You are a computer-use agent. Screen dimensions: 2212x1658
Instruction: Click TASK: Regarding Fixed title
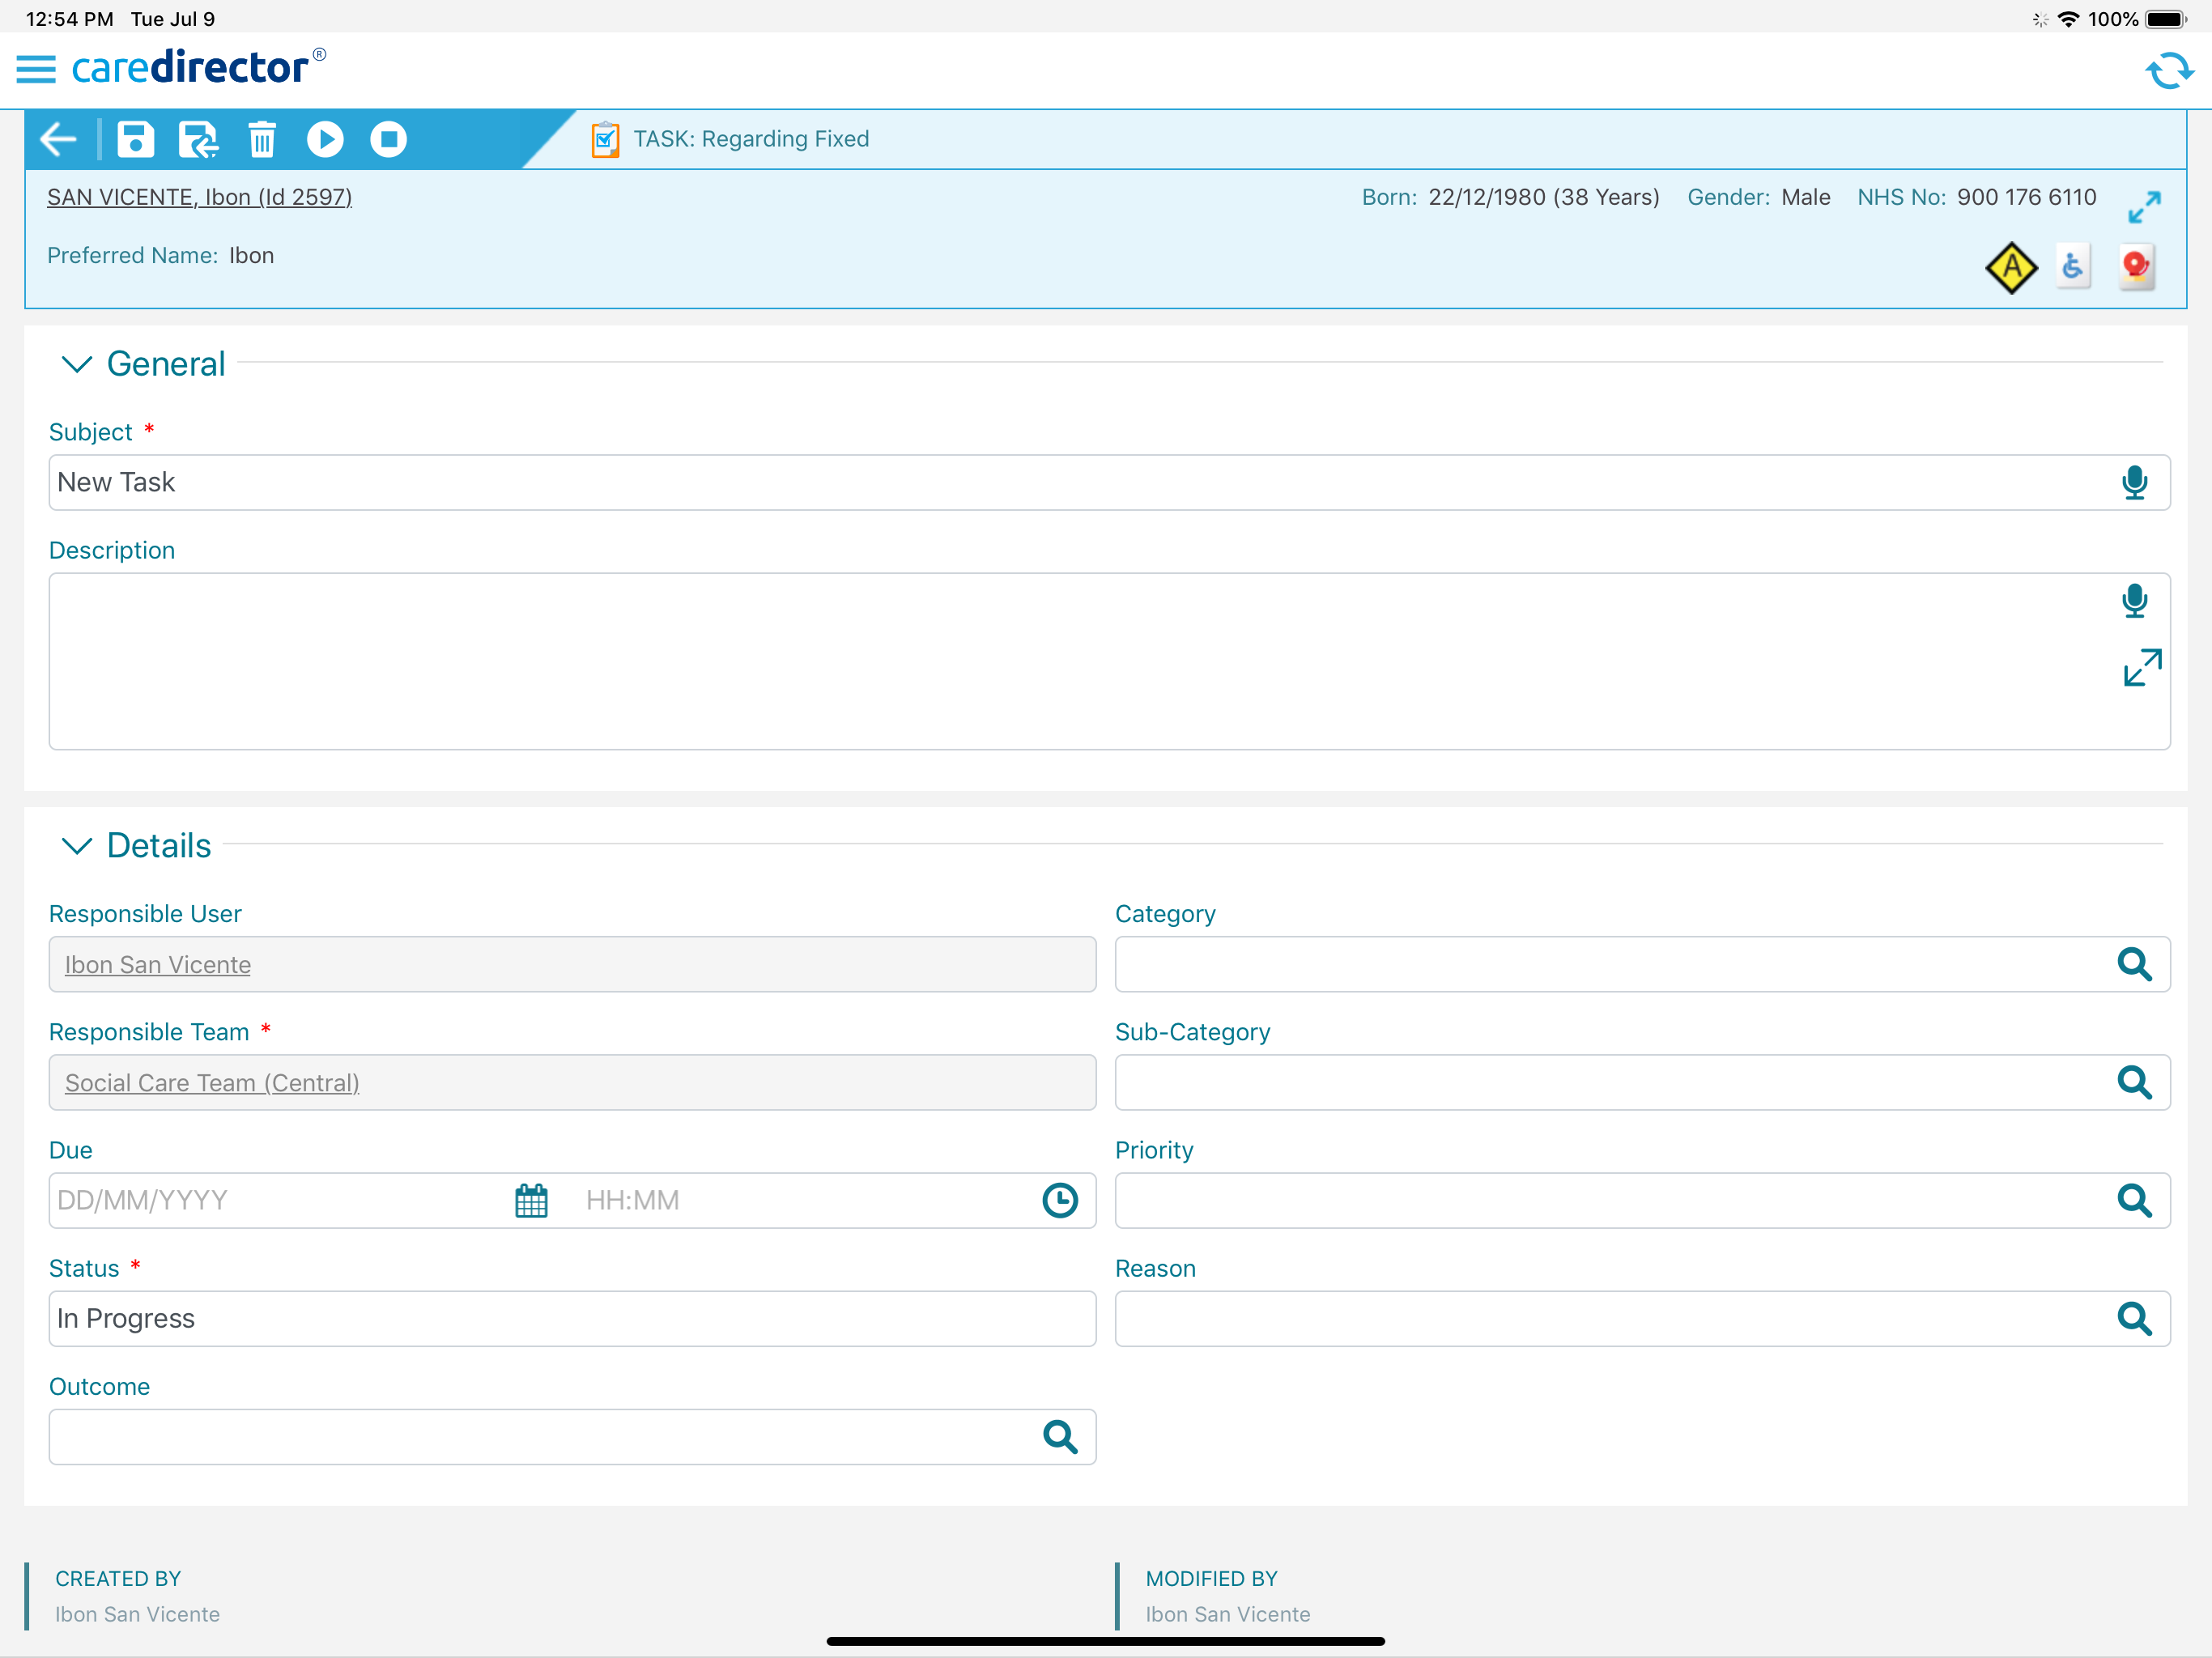pos(751,139)
